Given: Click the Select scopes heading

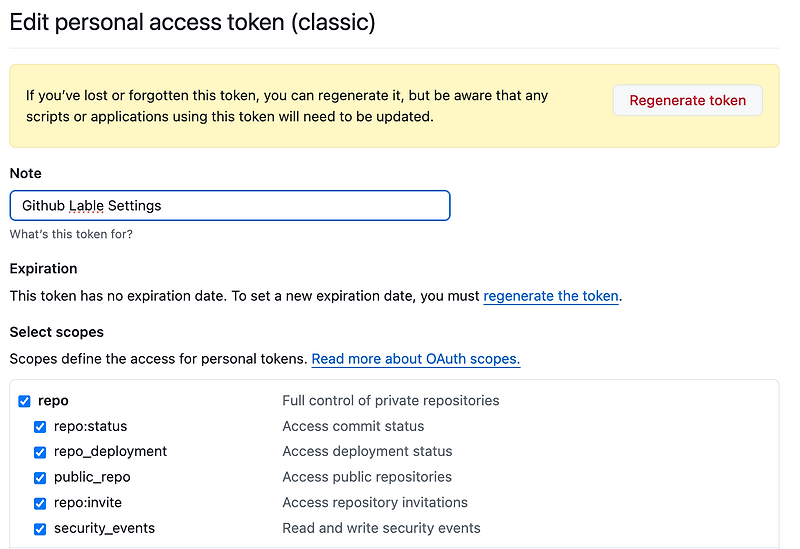Looking at the screenshot, I should pyautogui.click(x=57, y=332).
